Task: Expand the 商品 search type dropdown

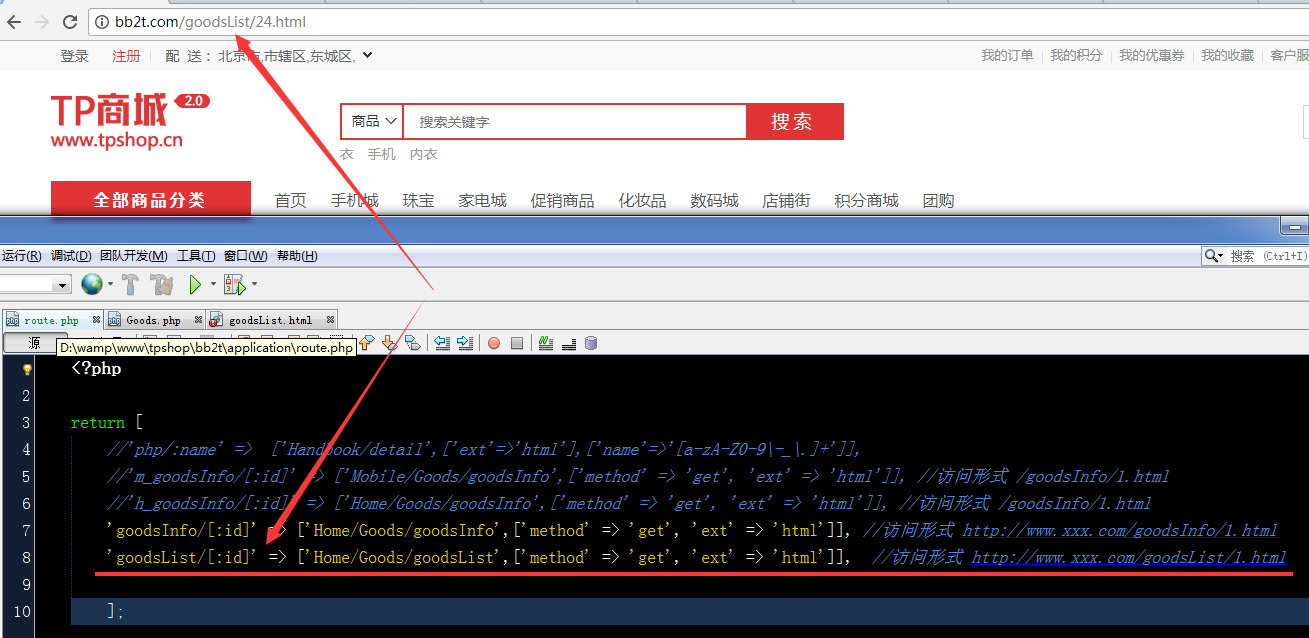Action: (x=372, y=122)
